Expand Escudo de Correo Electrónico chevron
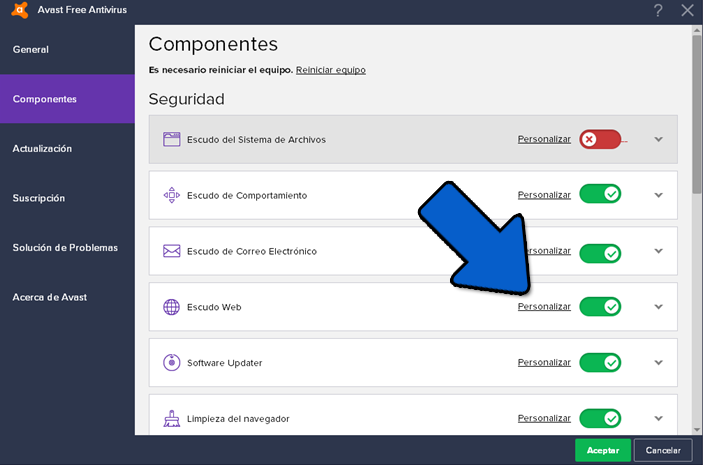This screenshot has width=703, height=465. click(658, 251)
